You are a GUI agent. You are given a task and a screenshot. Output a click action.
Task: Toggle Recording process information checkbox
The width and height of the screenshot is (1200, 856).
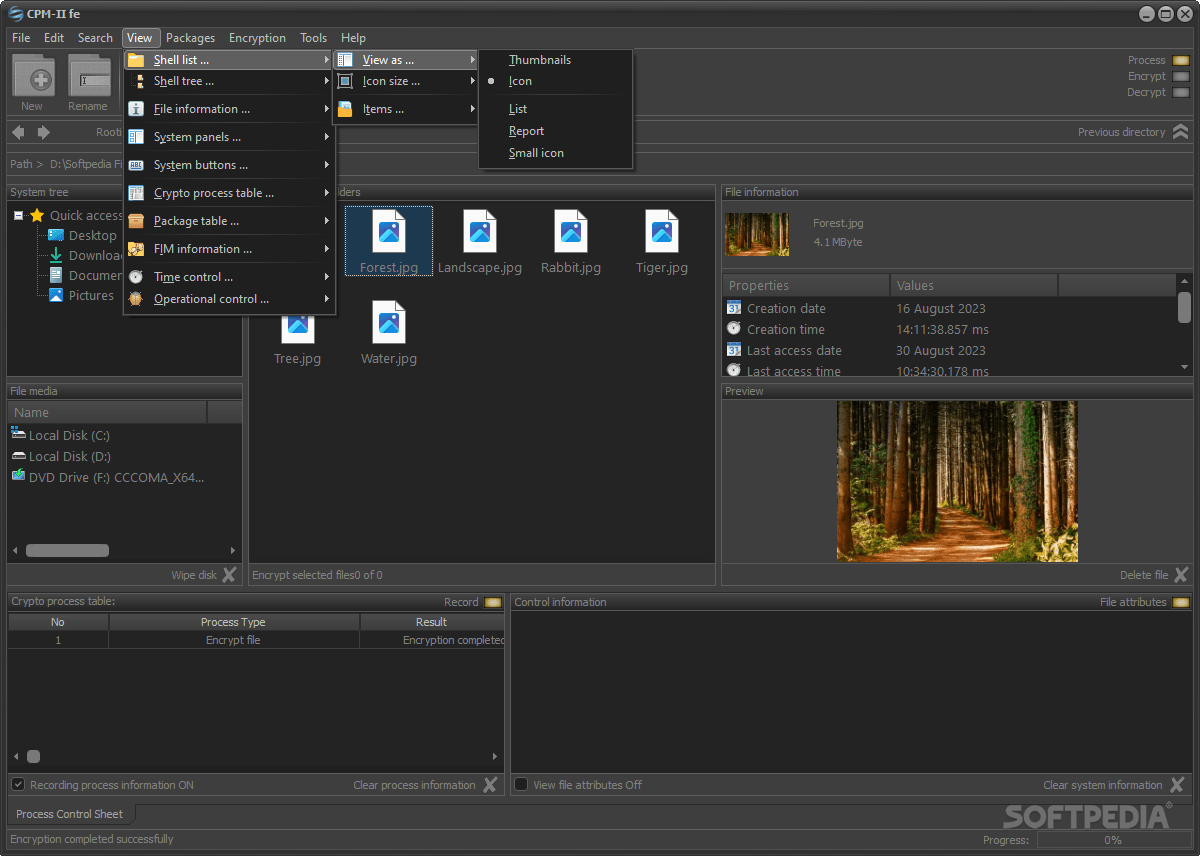point(18,785)
